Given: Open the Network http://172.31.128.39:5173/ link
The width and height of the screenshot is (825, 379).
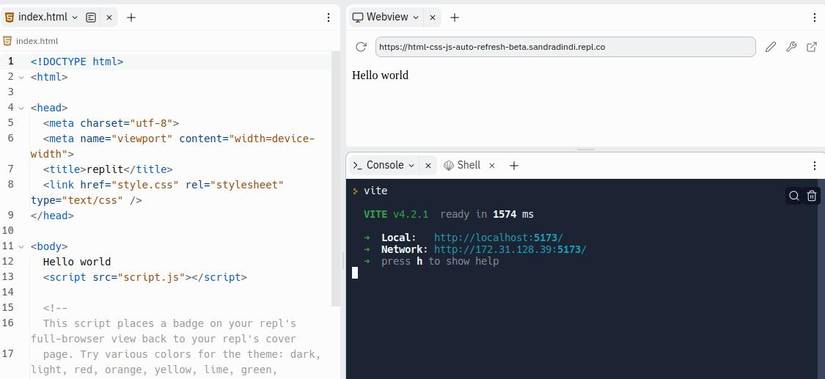Looking at the screenshot, I should coord(510,250).
